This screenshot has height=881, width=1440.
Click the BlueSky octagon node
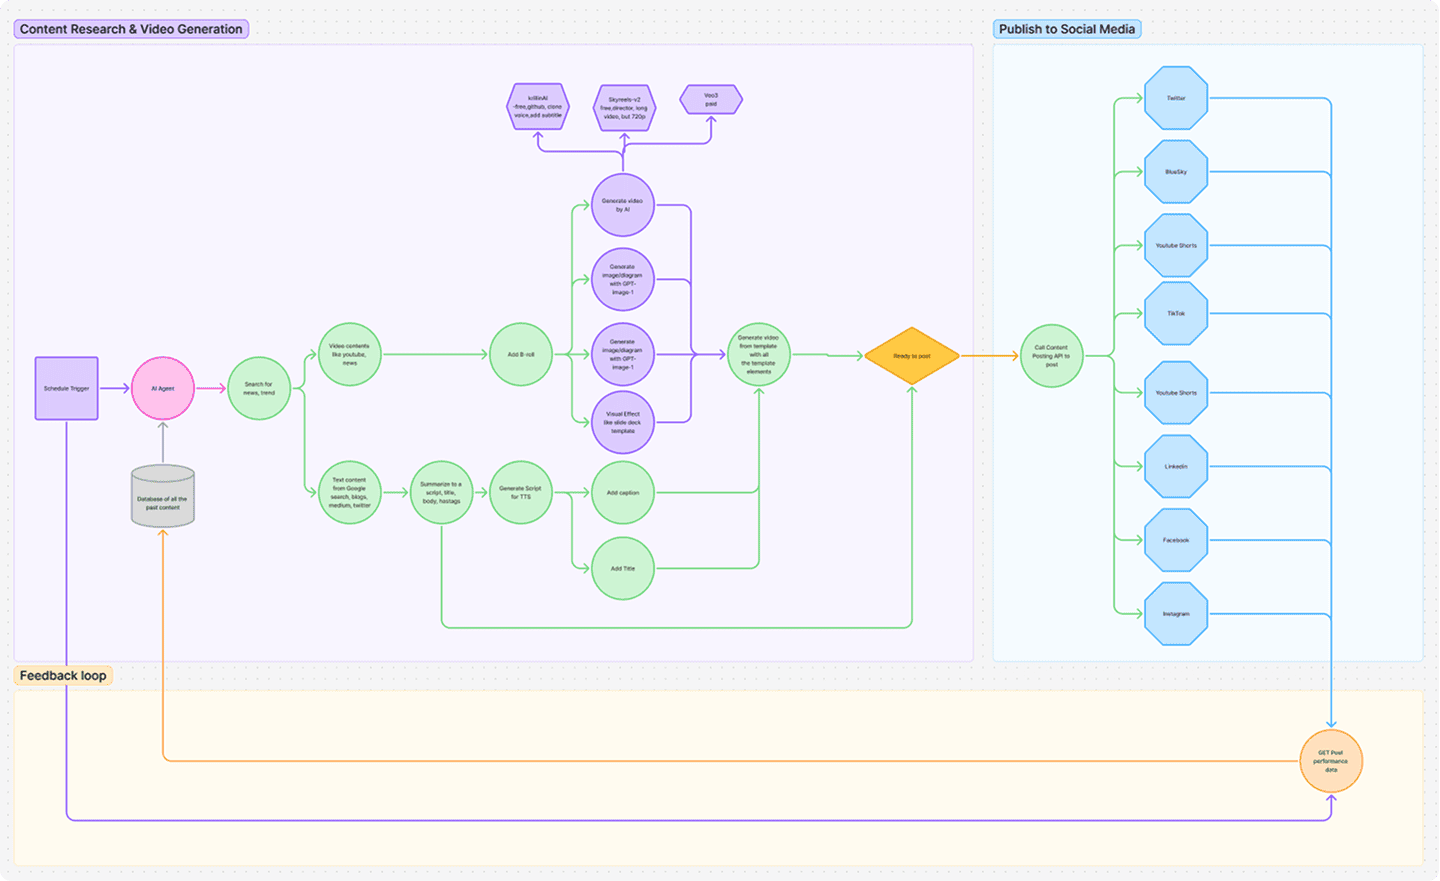pos(1176,171)
